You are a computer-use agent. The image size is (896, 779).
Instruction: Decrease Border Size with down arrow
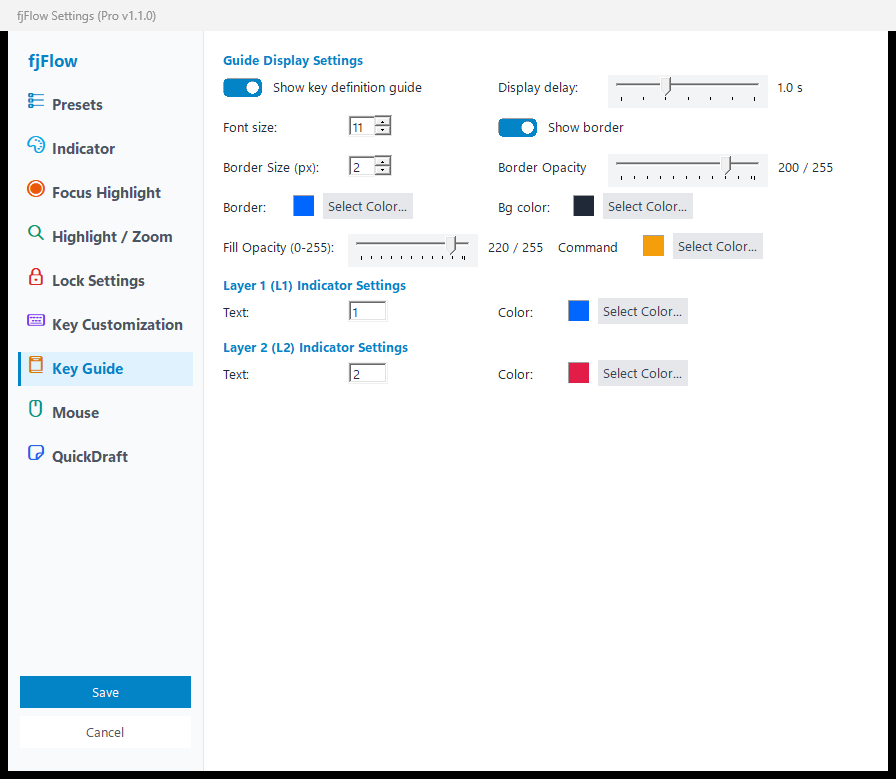(383, 170)
